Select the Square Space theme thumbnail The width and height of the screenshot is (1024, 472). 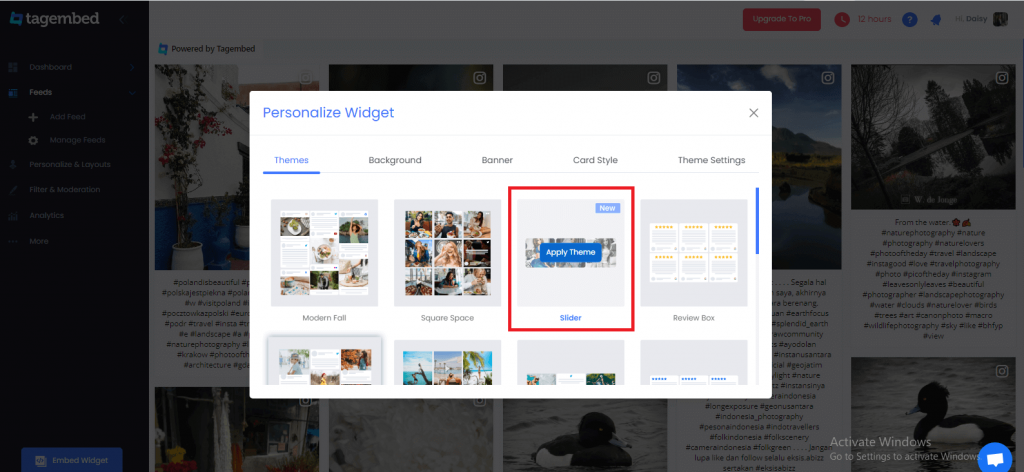(447, 253)
